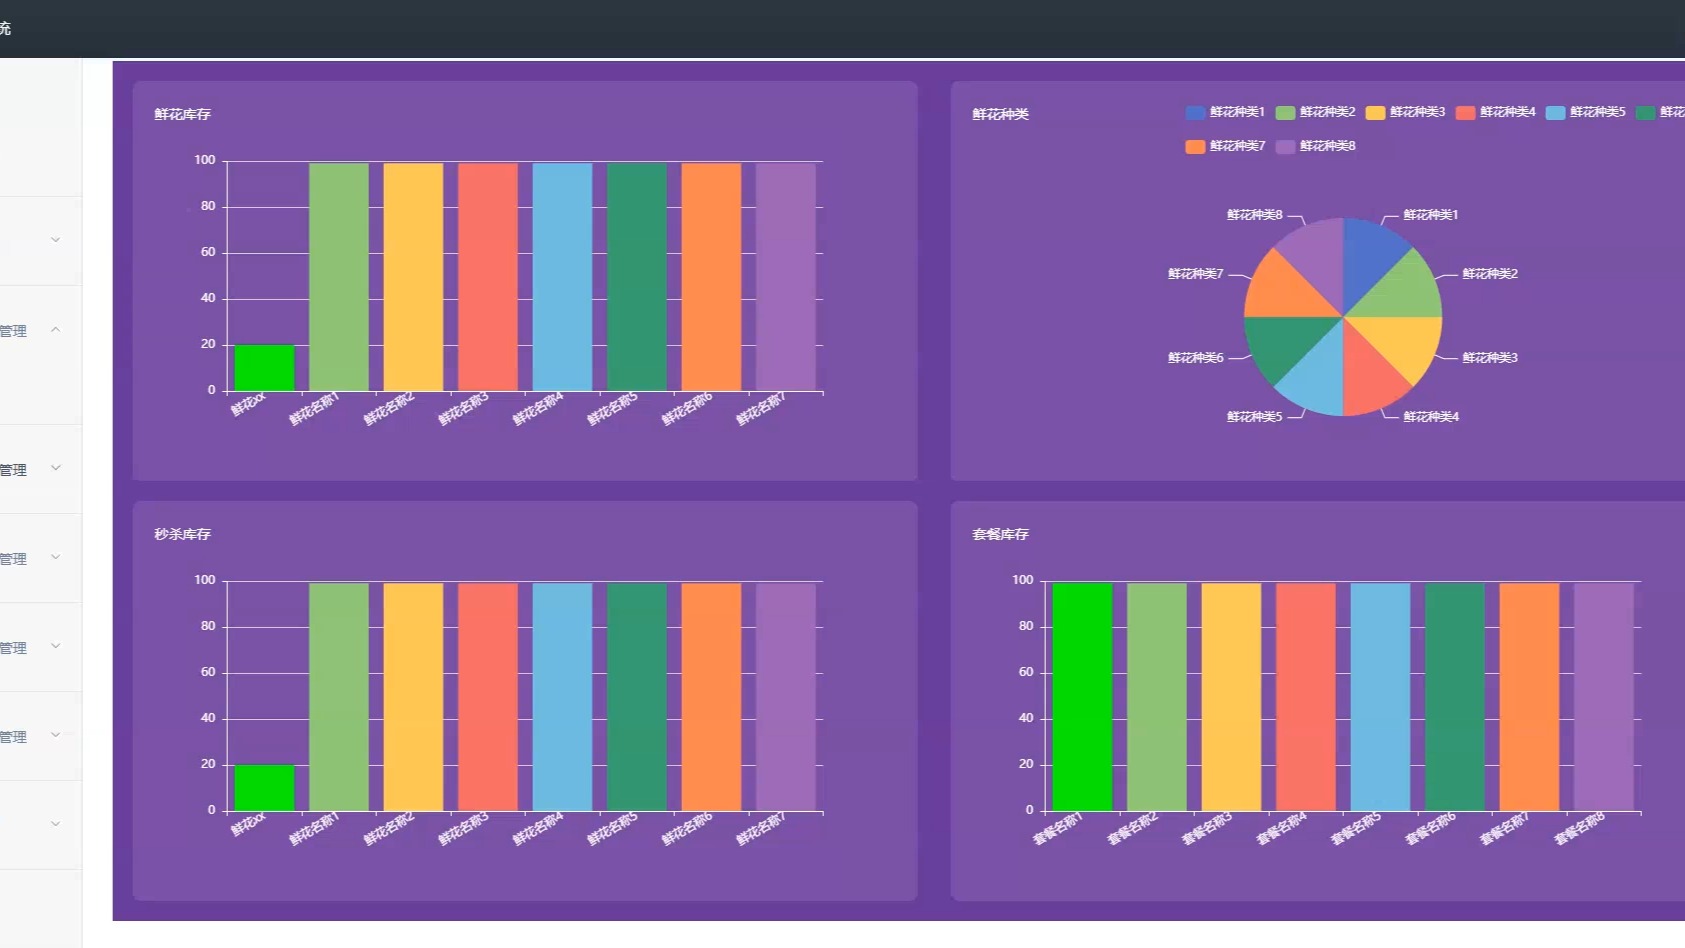Click the 鲜花名称2 bar in 秒杀库存 chart
Viewport: 1685px width, 948px height.
click(x=413, y=697)
